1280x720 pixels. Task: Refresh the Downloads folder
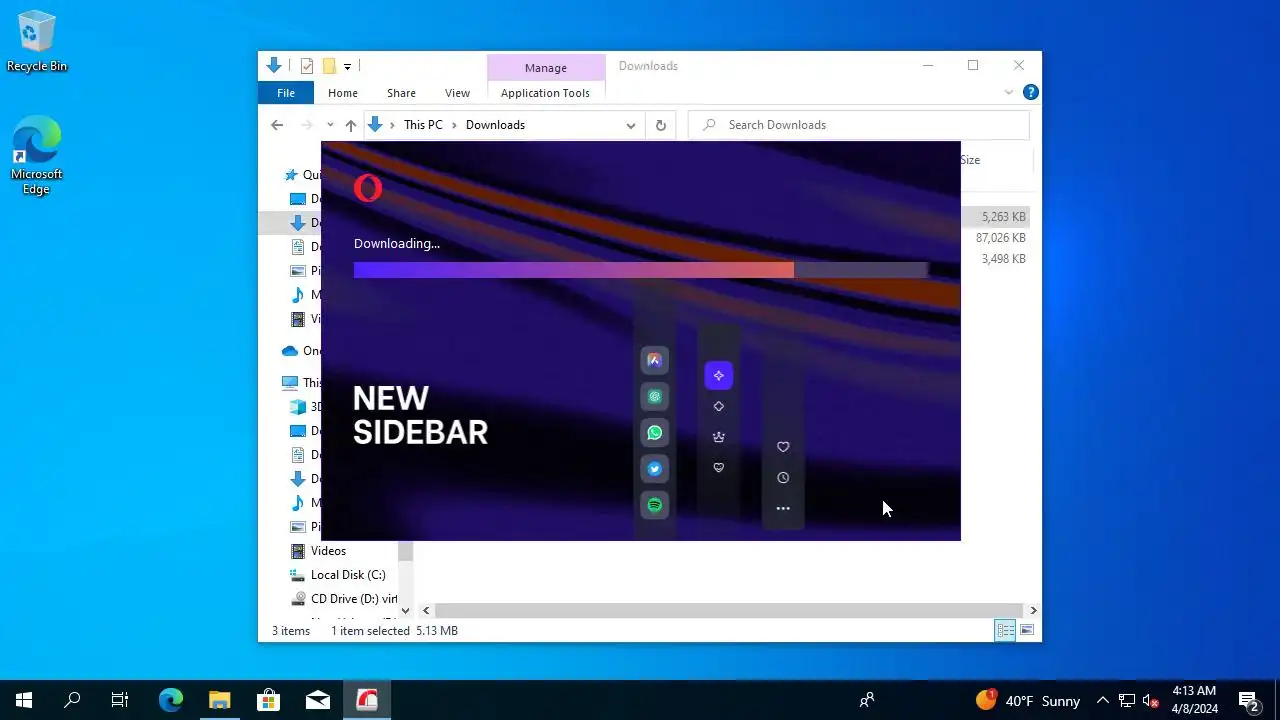[660, 125]
